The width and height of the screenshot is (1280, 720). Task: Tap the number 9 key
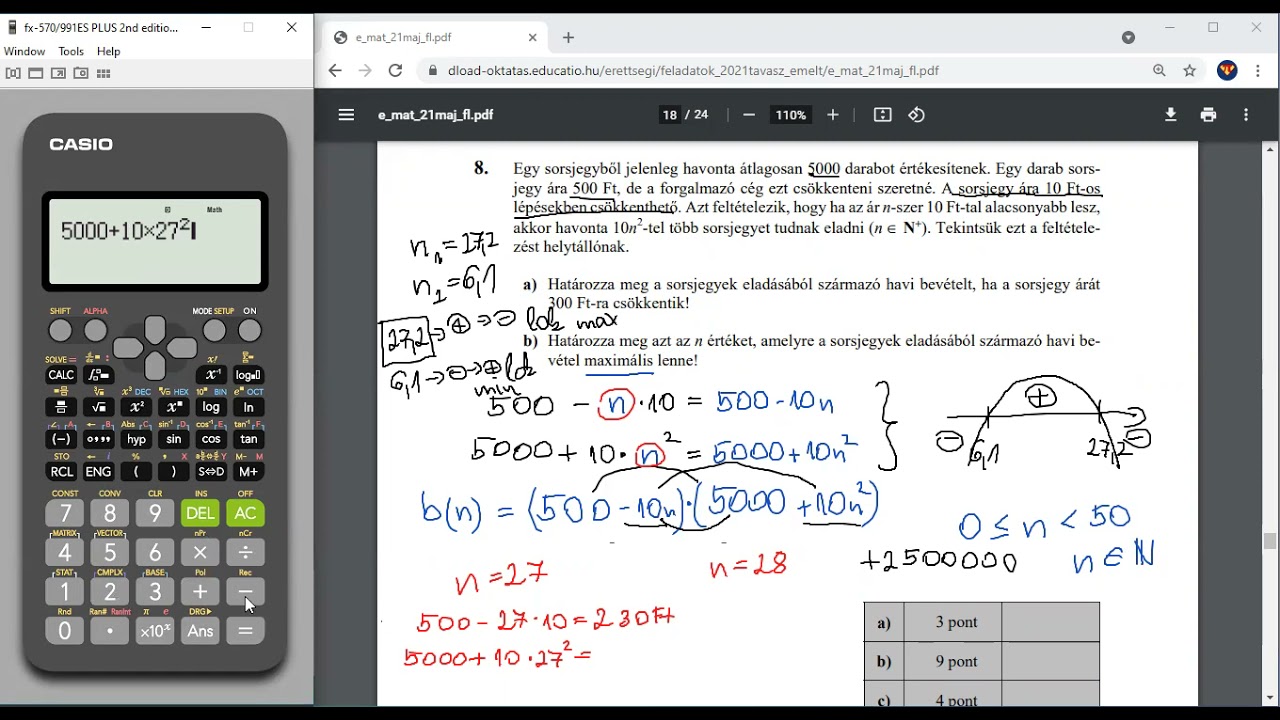(x=155, y=513)
